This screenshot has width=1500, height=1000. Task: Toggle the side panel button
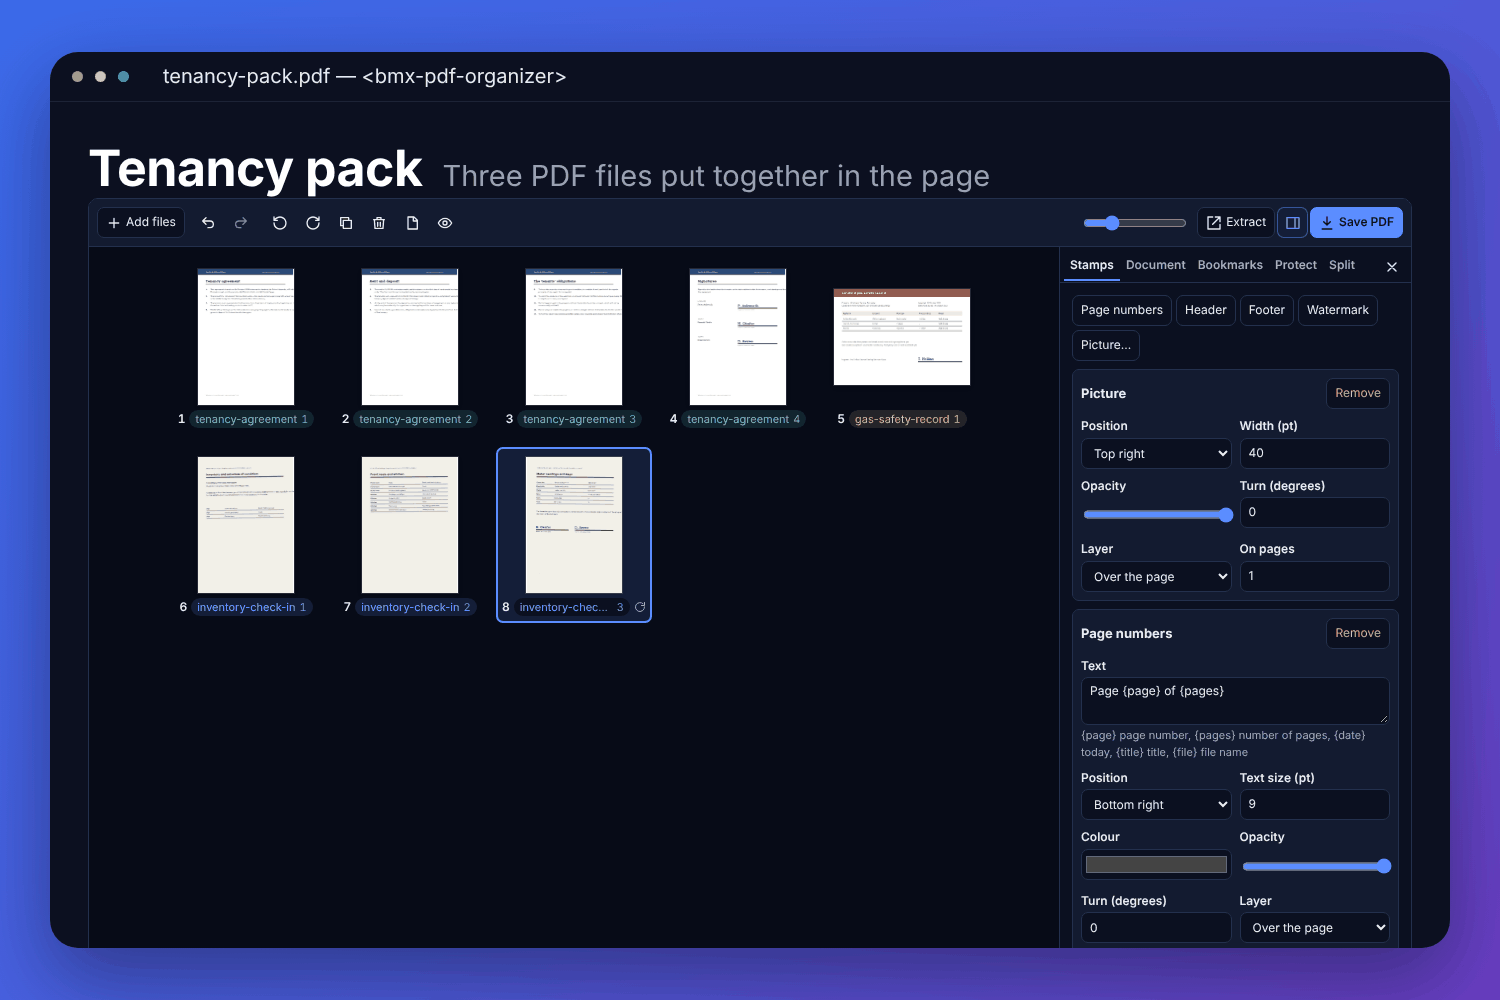1292,223
